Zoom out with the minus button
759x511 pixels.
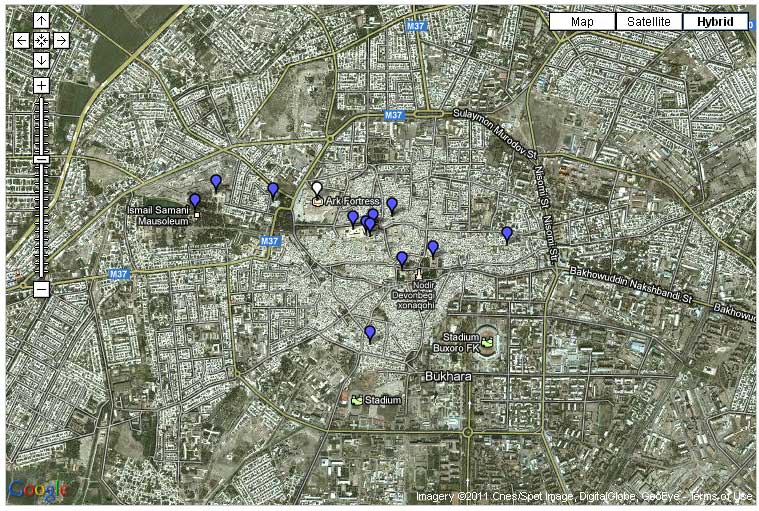click(x=41, y=289)
